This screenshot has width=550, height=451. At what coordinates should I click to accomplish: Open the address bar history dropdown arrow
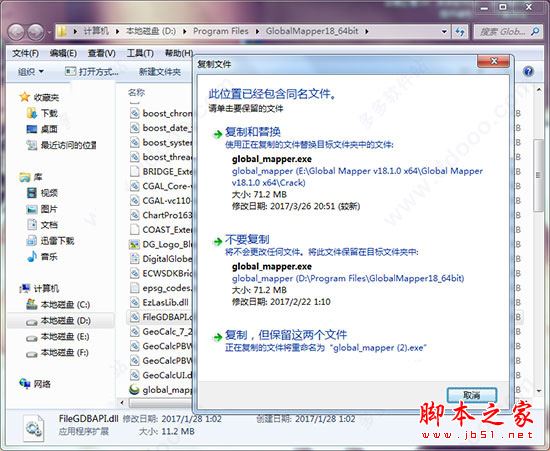coord(444,32)
